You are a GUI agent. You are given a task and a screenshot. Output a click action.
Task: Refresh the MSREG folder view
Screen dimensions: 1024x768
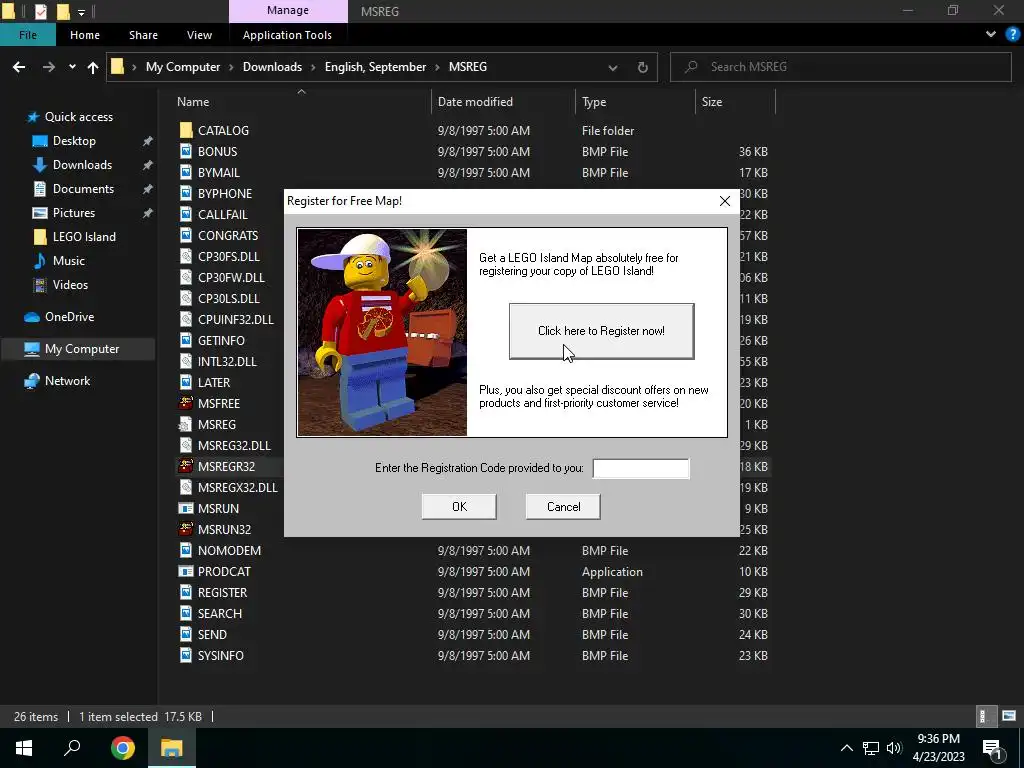(643, 67)
